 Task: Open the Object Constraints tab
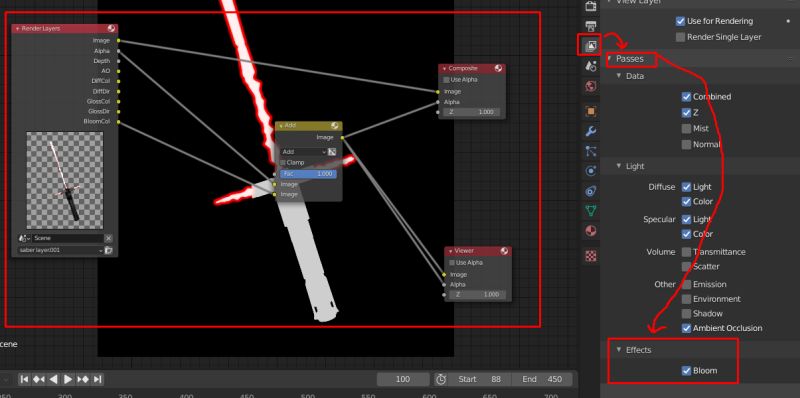pos(590,191)
